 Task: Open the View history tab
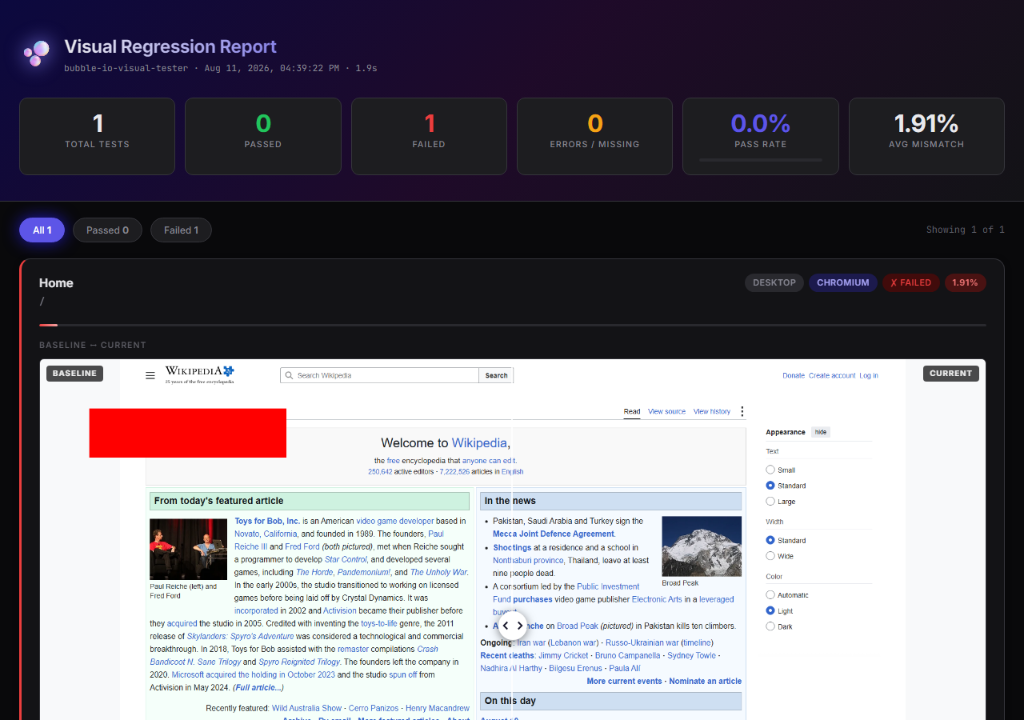pos(712,412)
